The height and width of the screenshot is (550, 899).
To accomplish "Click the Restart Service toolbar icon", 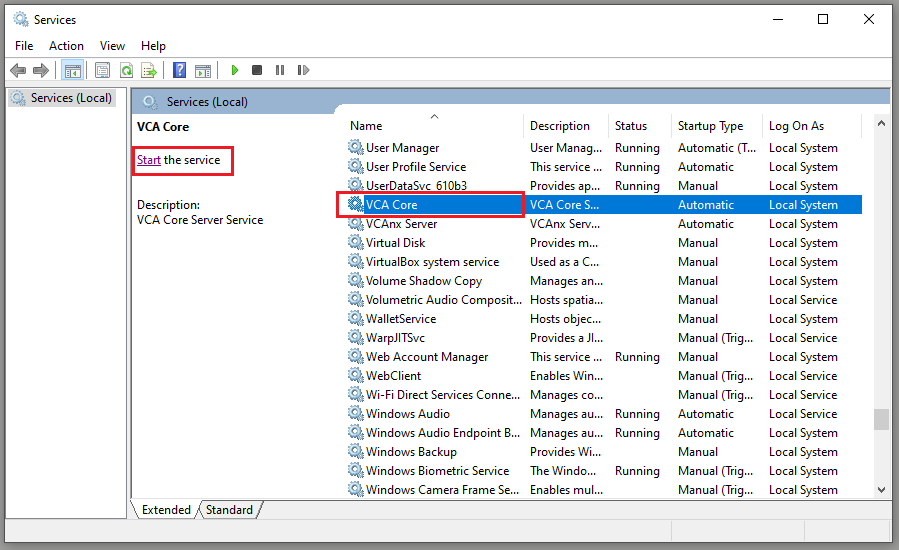I will 302,70.
